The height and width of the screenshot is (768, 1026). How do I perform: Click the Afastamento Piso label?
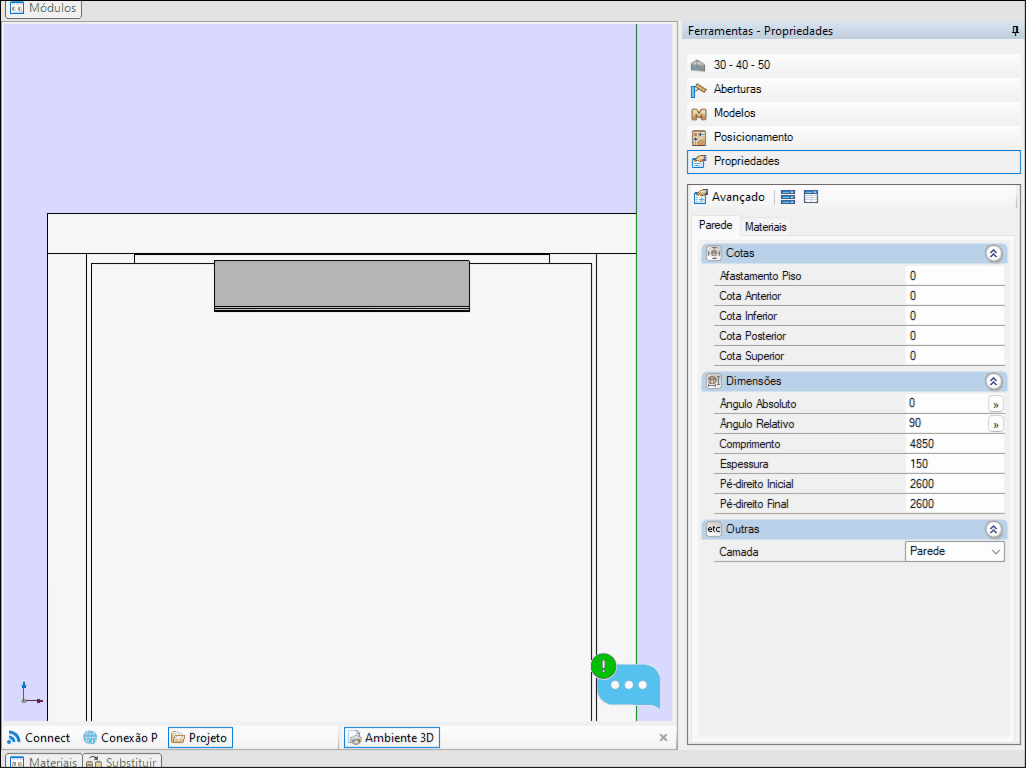[x=760, y=276]
